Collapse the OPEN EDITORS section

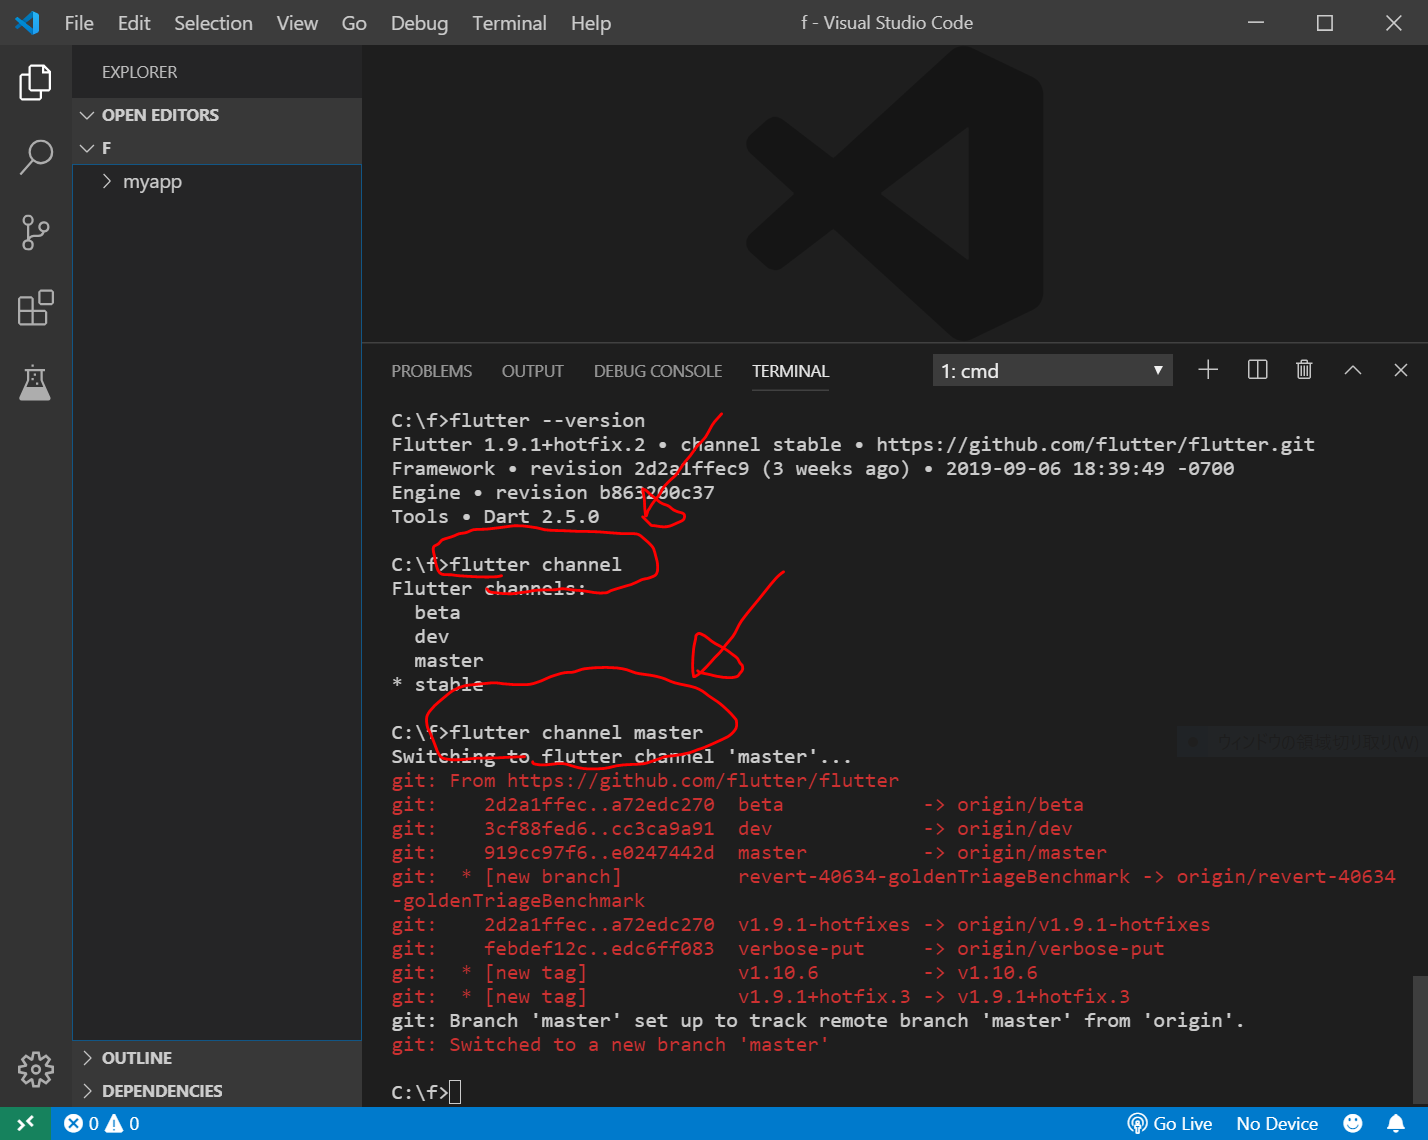coord(160,115)
